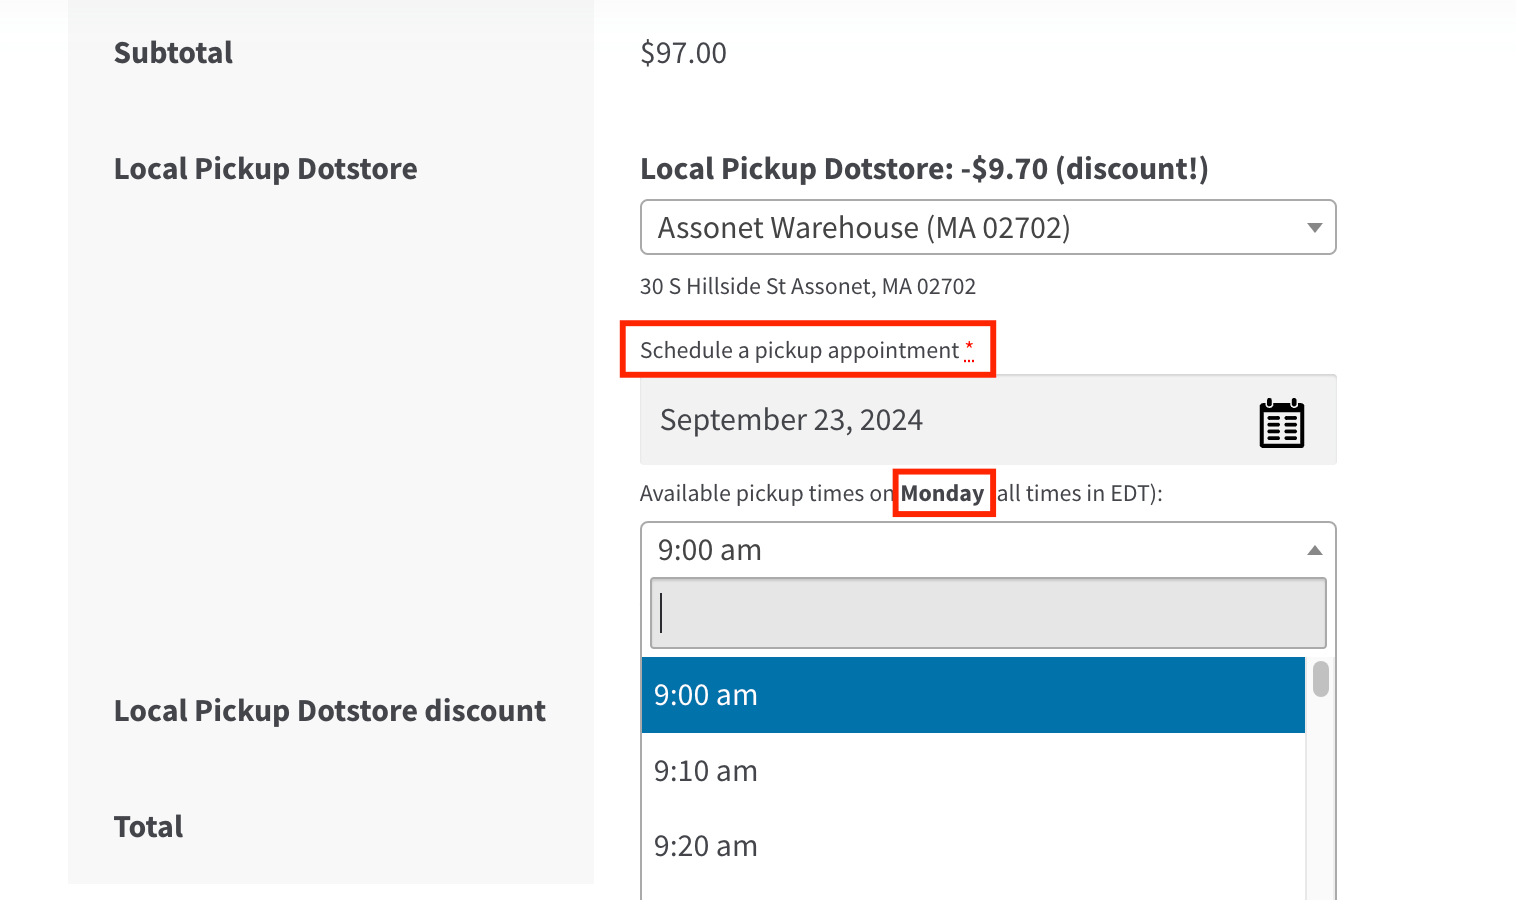This screenshot has height=900, width=1516.
Task: Open the pickup time dropdown showing 9:00 am
Action: [x=988, y=549]
